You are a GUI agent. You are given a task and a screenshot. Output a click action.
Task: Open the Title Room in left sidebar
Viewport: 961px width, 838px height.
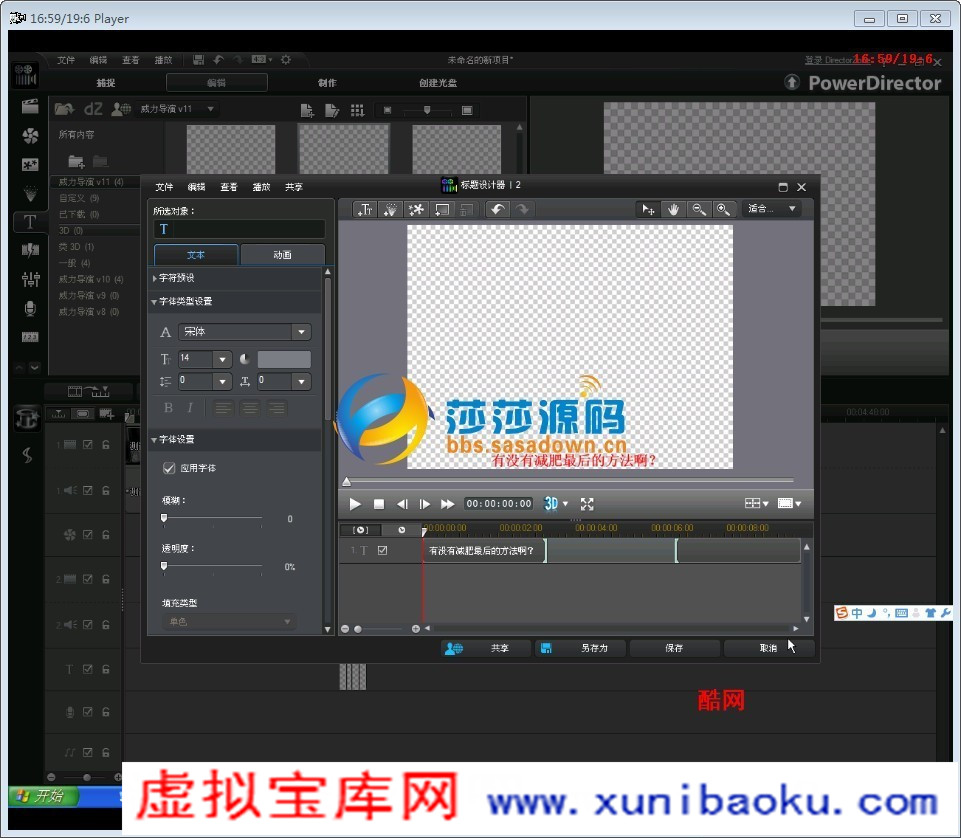tap(30, 222)
